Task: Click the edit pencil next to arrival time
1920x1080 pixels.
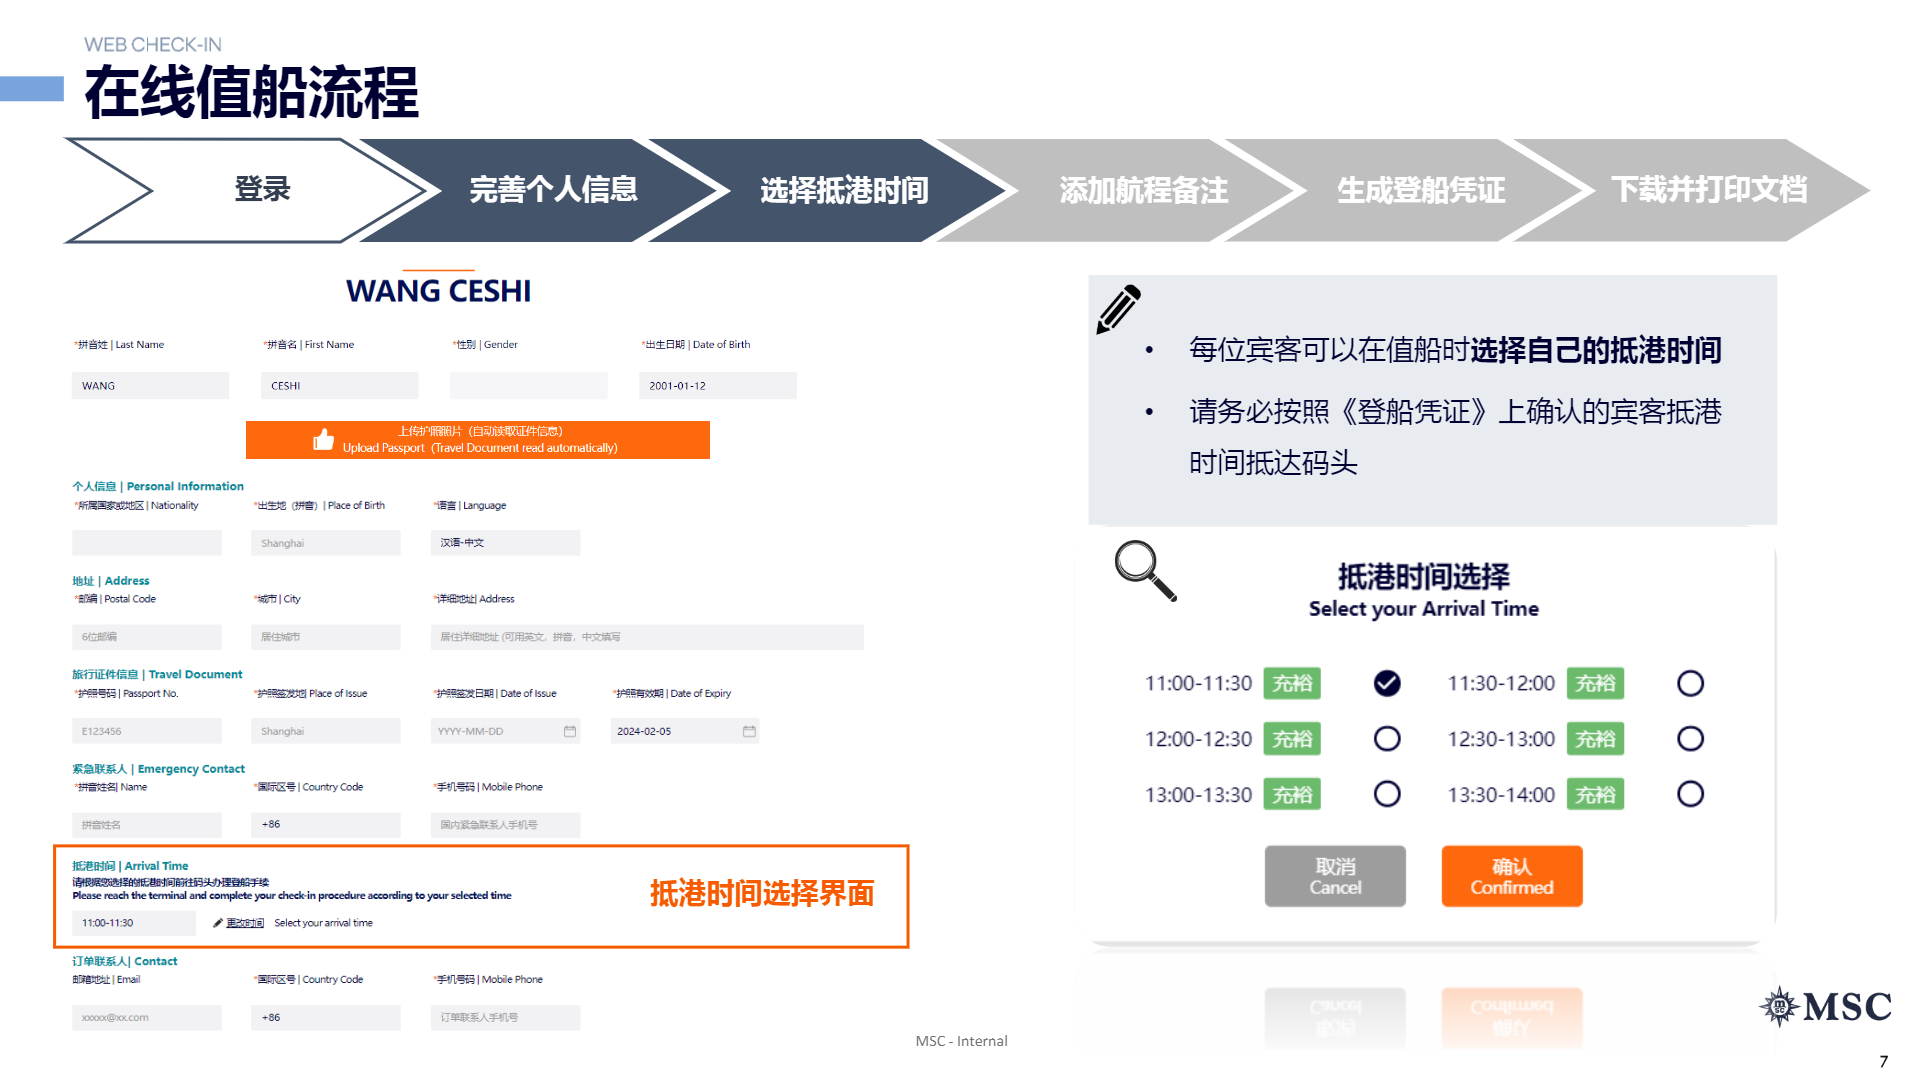Action: coord(218,923)
